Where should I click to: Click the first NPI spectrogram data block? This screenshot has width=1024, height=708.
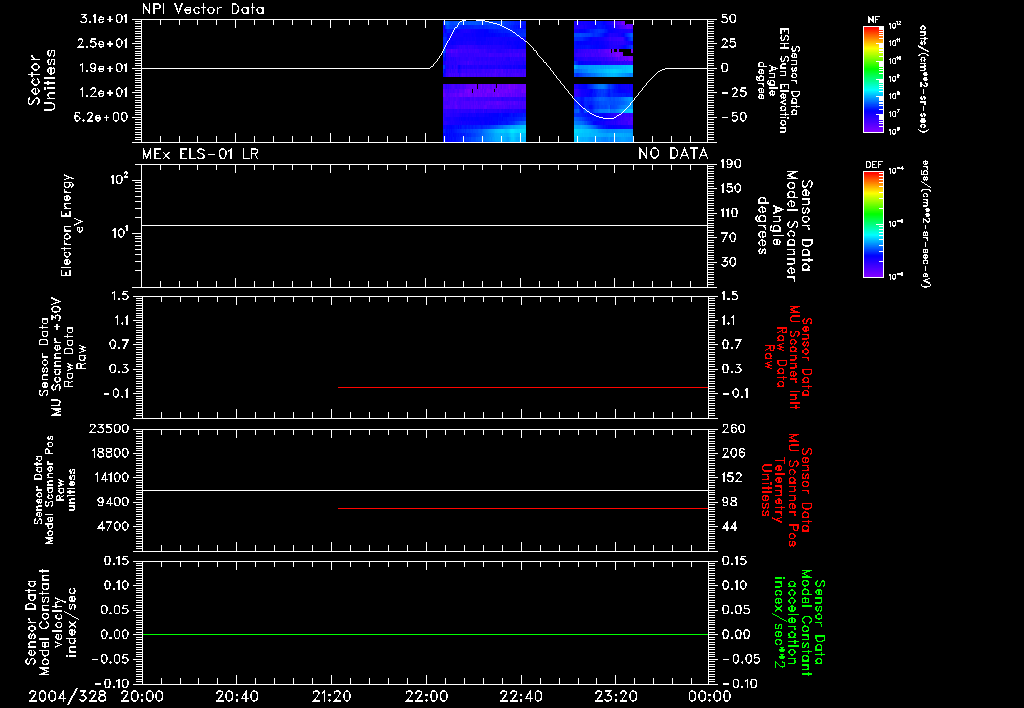click(x=484, y=80)
